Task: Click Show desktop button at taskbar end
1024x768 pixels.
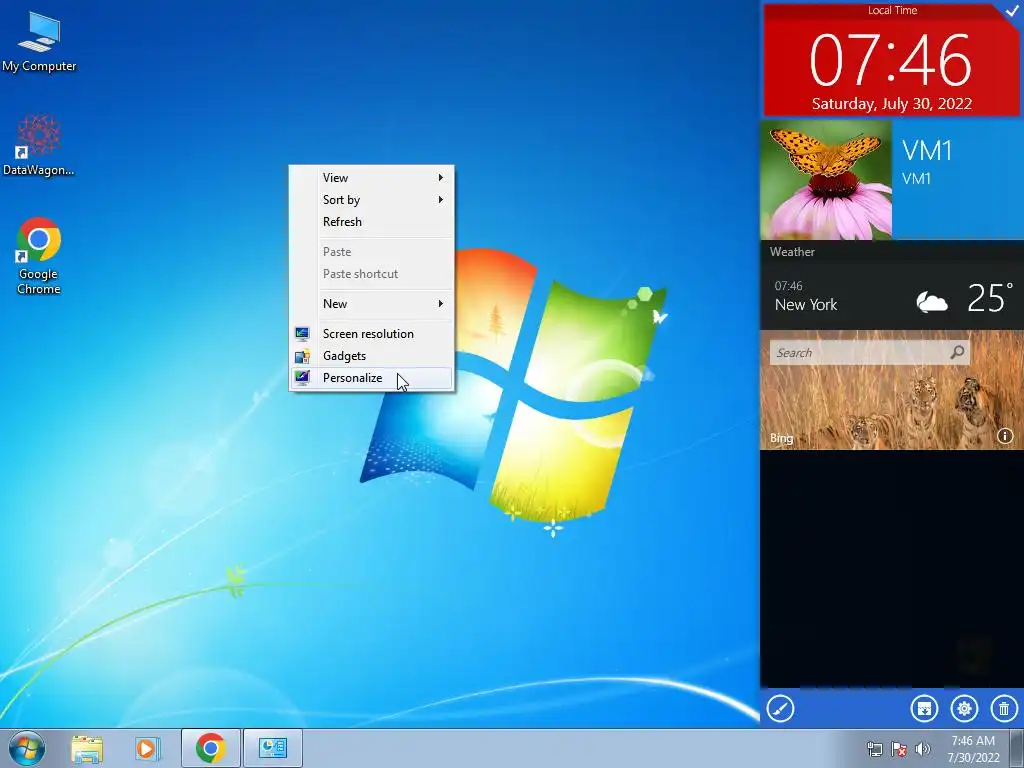Action: (1017, 748)
